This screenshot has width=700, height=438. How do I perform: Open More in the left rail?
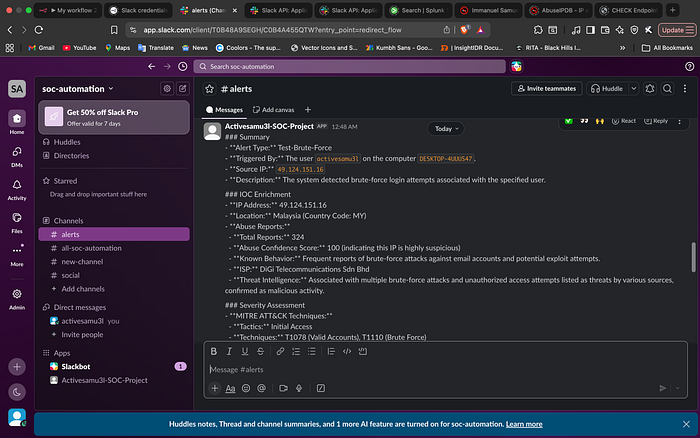click(17, 255)
